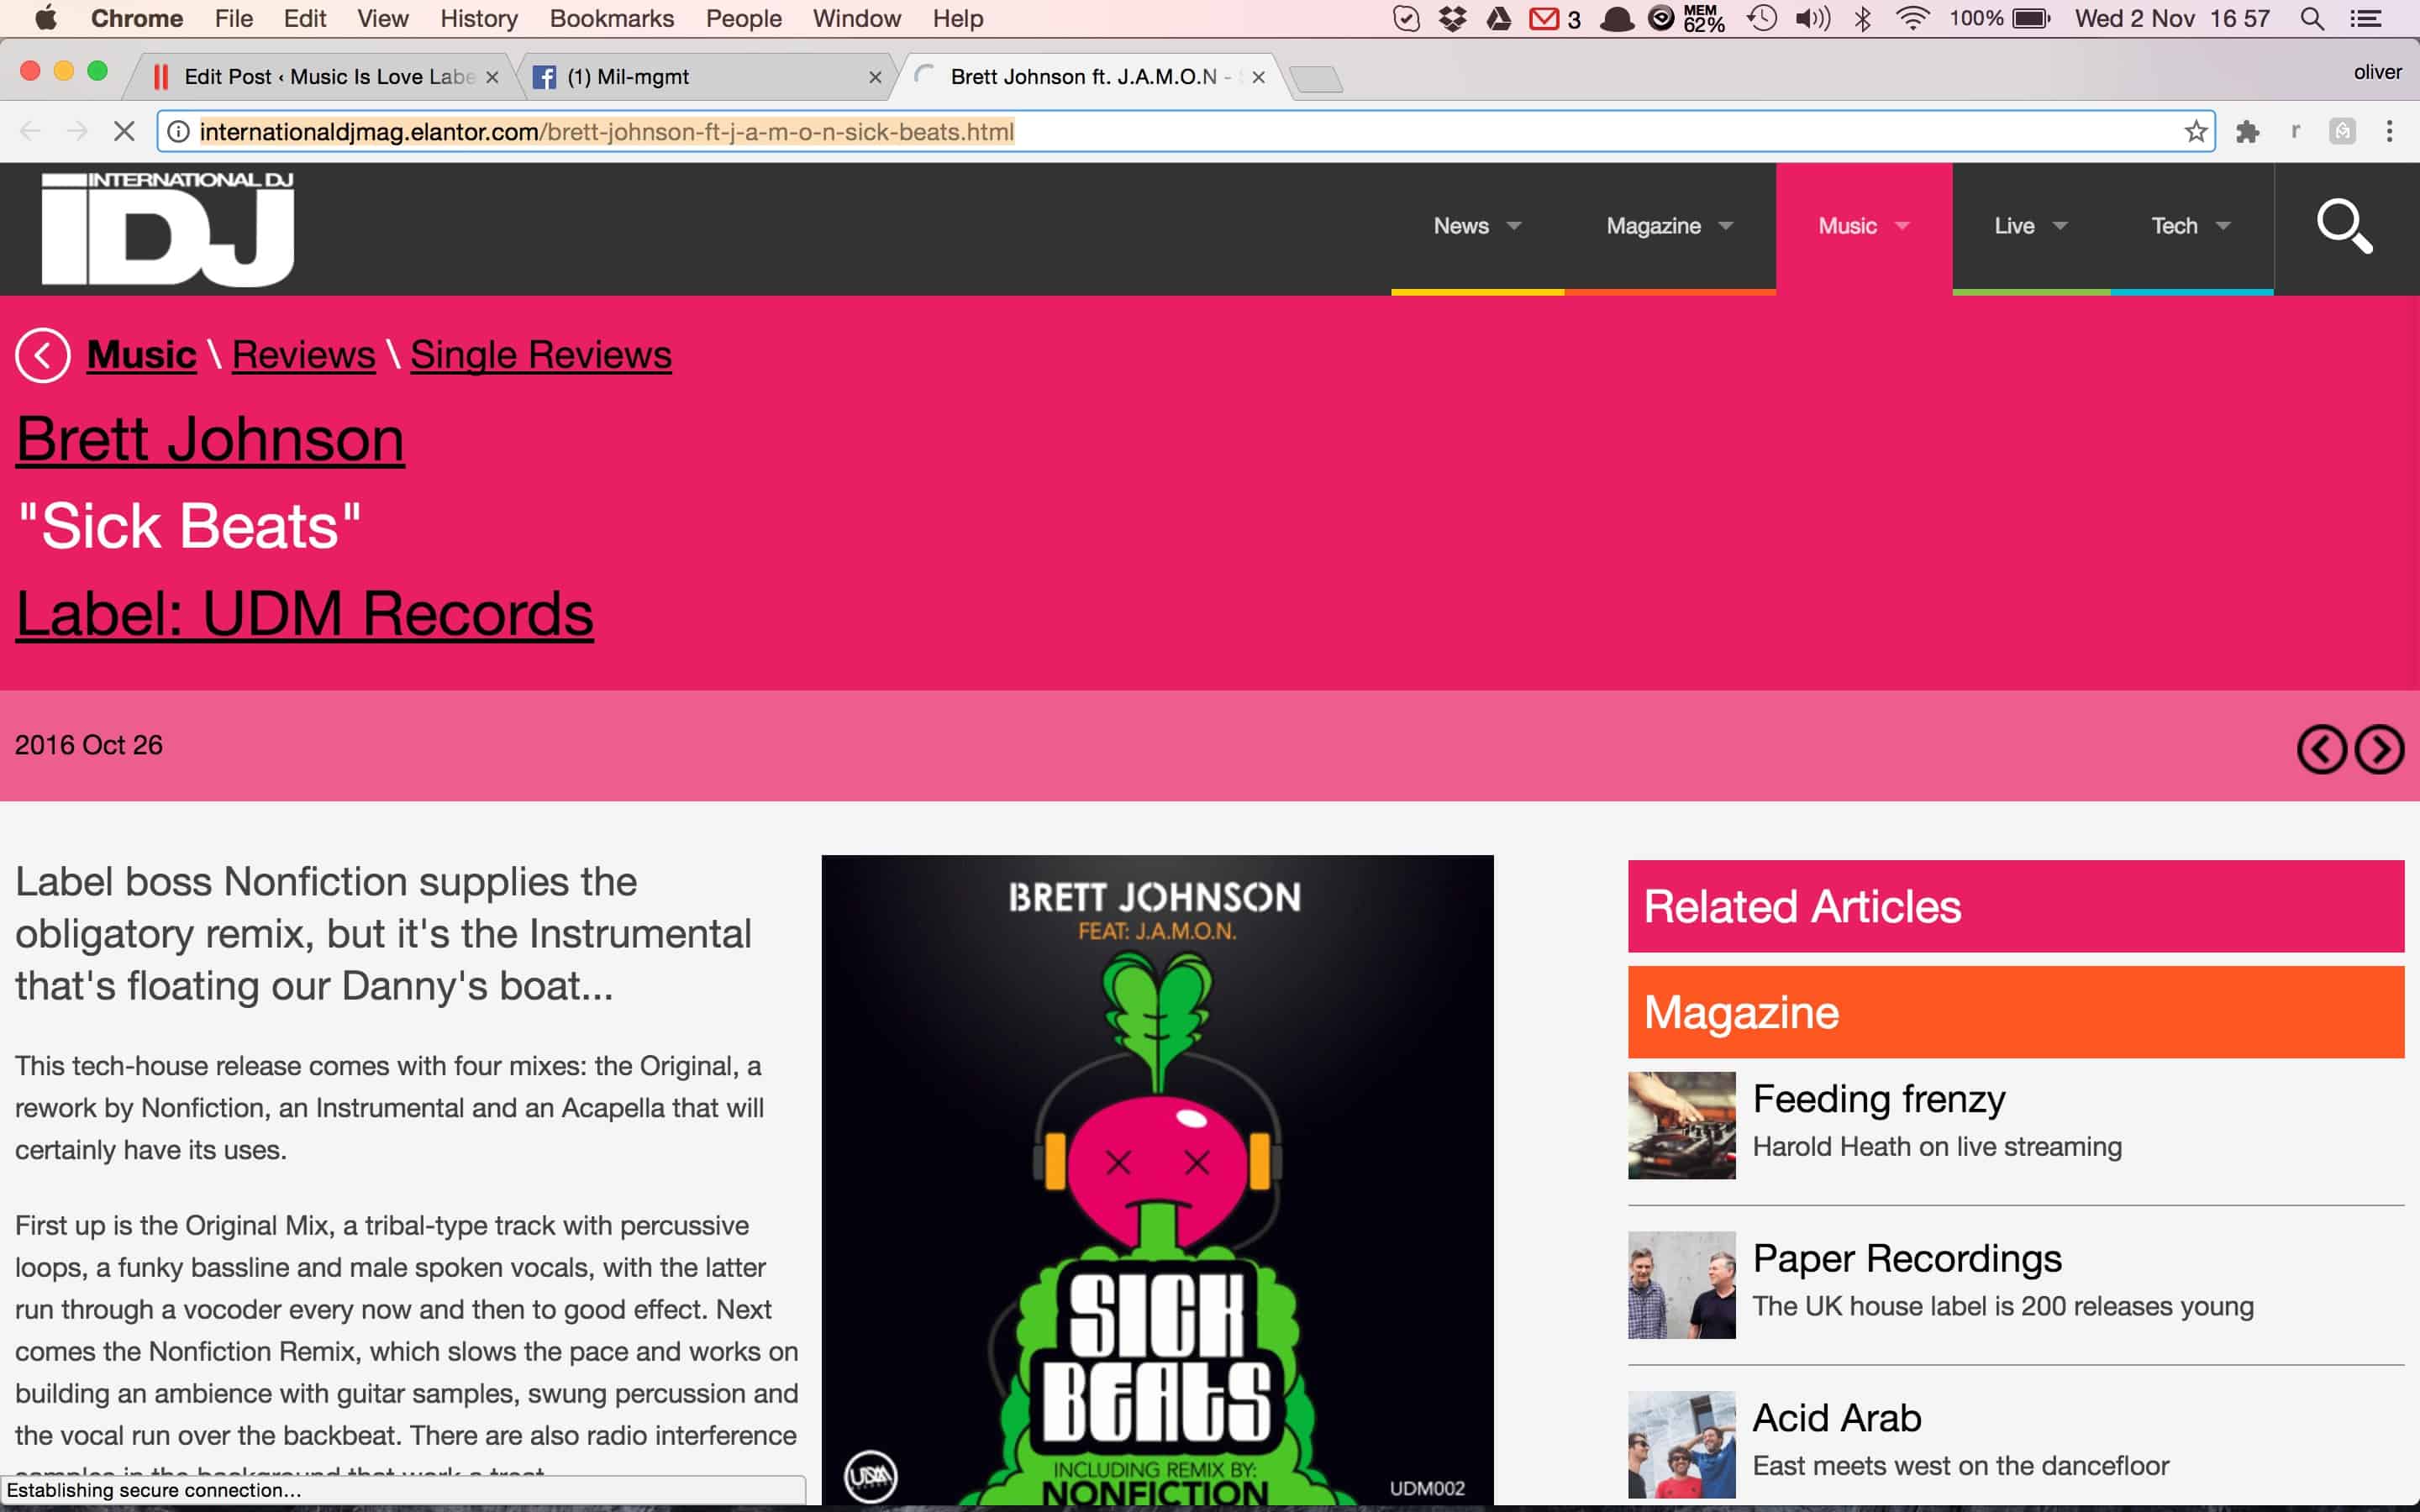Open the Chrome View menu
This screenshot has height=1512, width=2420.
[383, 18]
